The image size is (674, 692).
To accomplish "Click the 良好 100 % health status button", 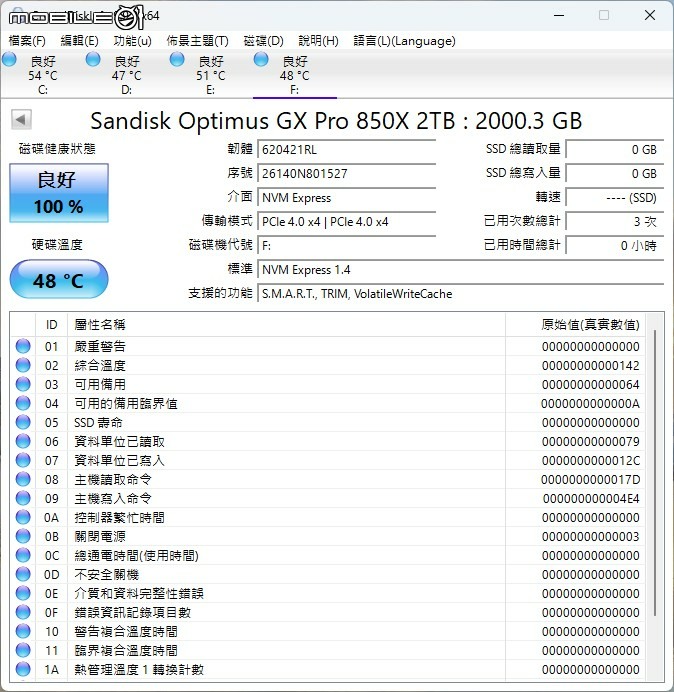I will coord(59,193).
